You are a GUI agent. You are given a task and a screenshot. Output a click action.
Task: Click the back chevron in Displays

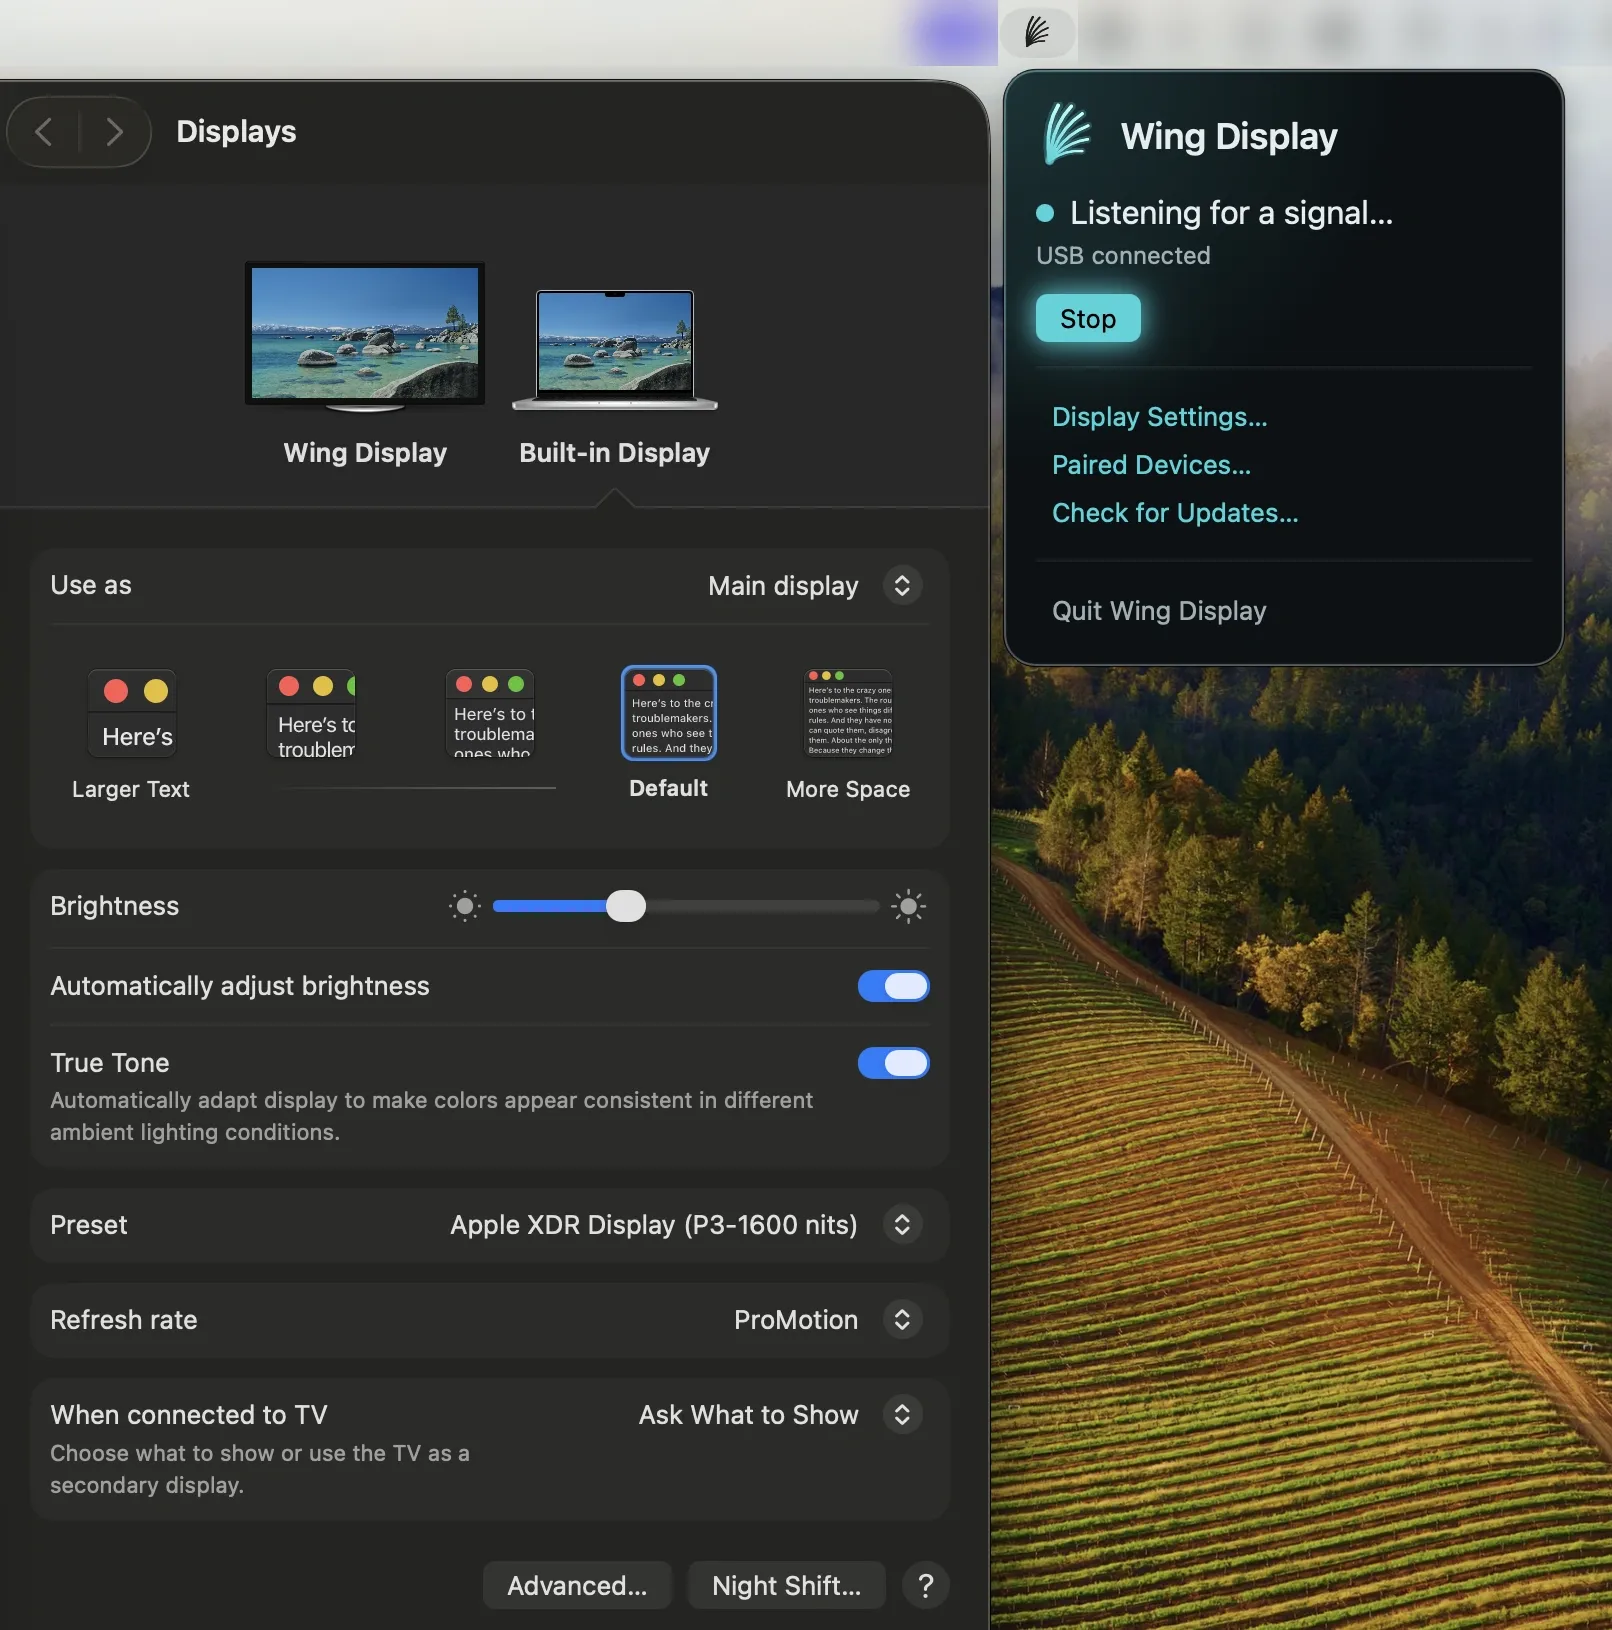[x=44, y=132]
